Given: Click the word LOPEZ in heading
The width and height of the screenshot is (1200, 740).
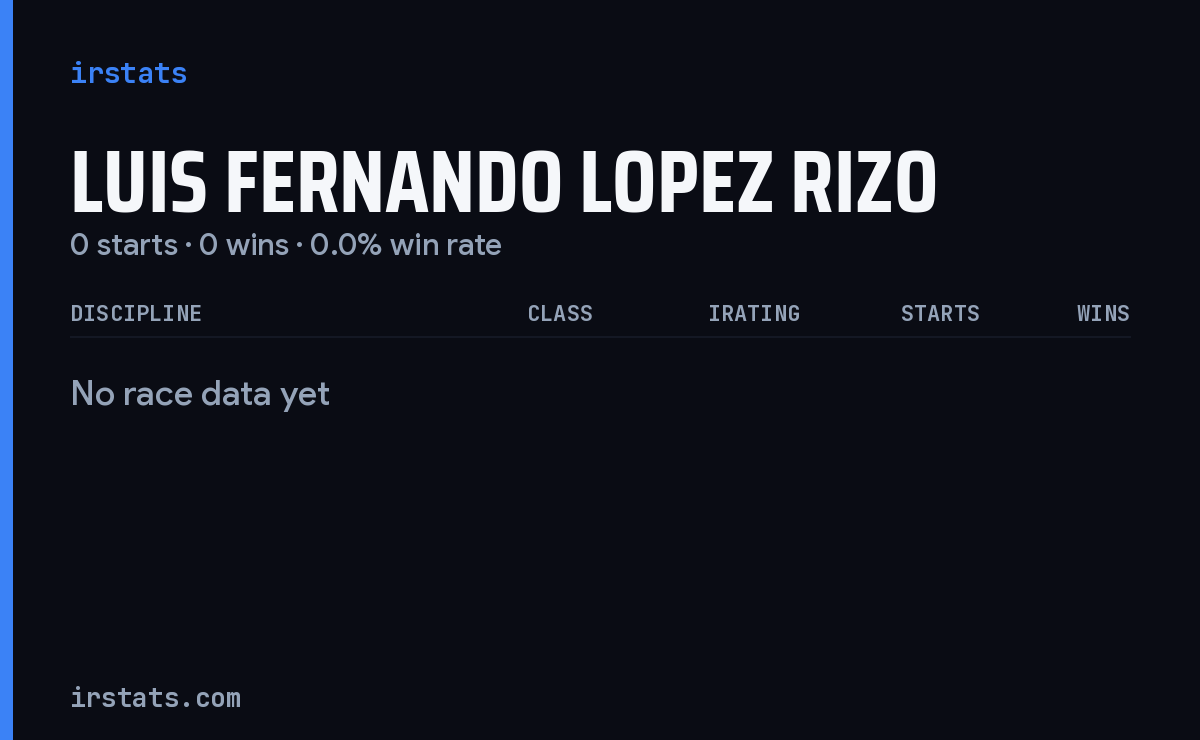Looking at the screenshot, I should pos(677,184).
